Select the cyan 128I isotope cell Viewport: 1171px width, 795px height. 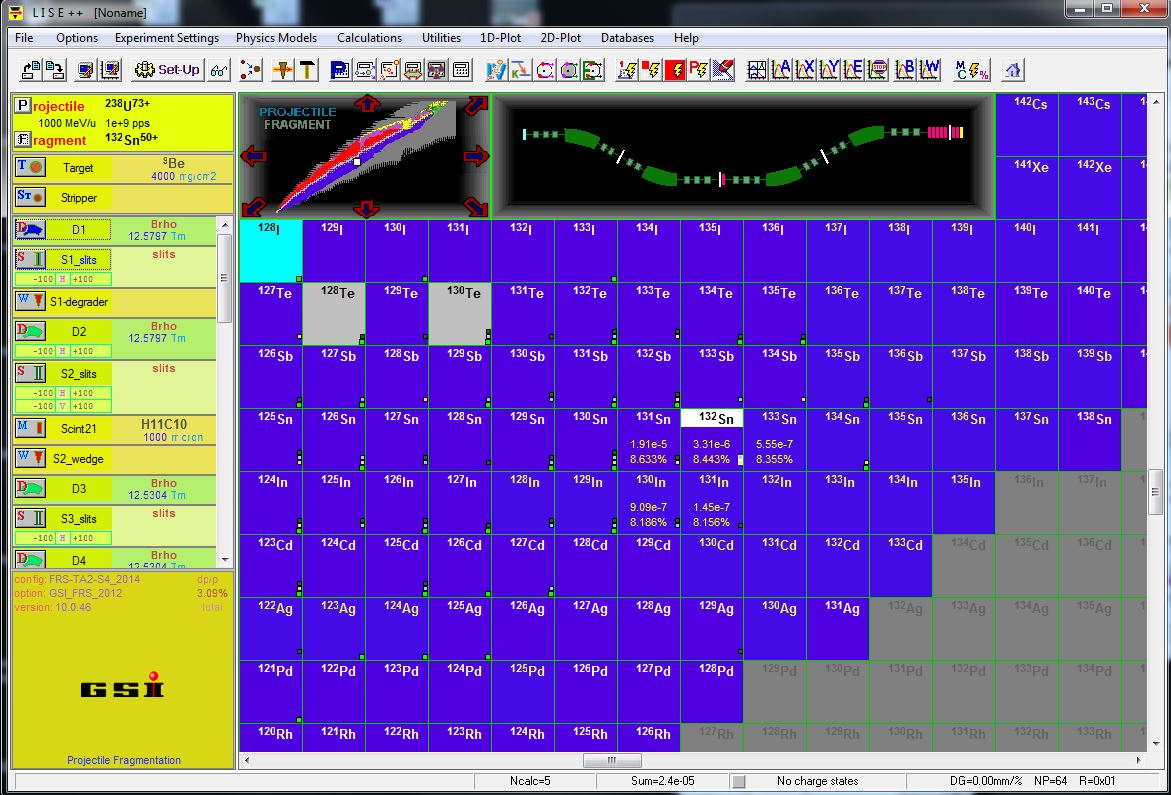(x=271, y=251)
